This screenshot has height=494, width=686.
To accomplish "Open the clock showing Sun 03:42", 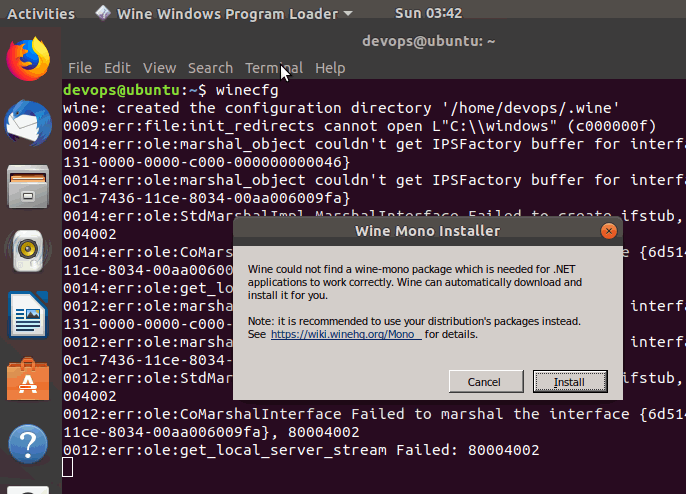I will pyautogui.click(x=428, y=14).
